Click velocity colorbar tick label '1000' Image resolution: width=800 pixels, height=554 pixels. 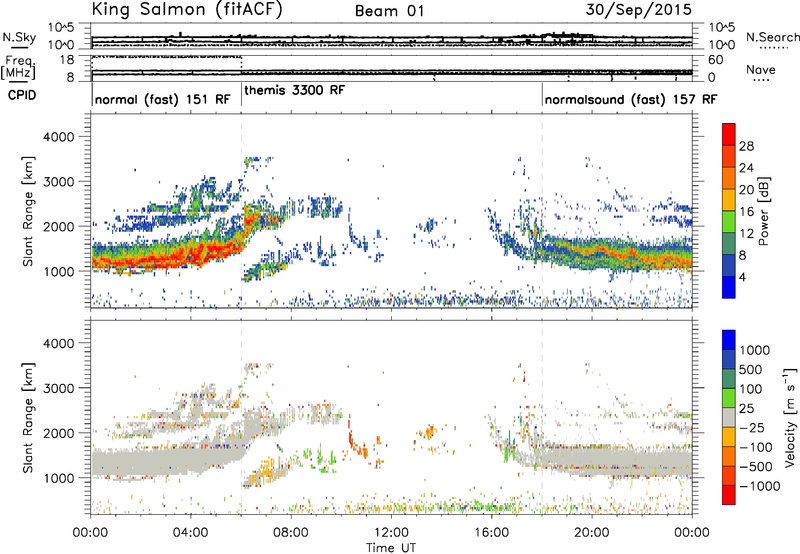pyautogui.click(x=755, y=350)
